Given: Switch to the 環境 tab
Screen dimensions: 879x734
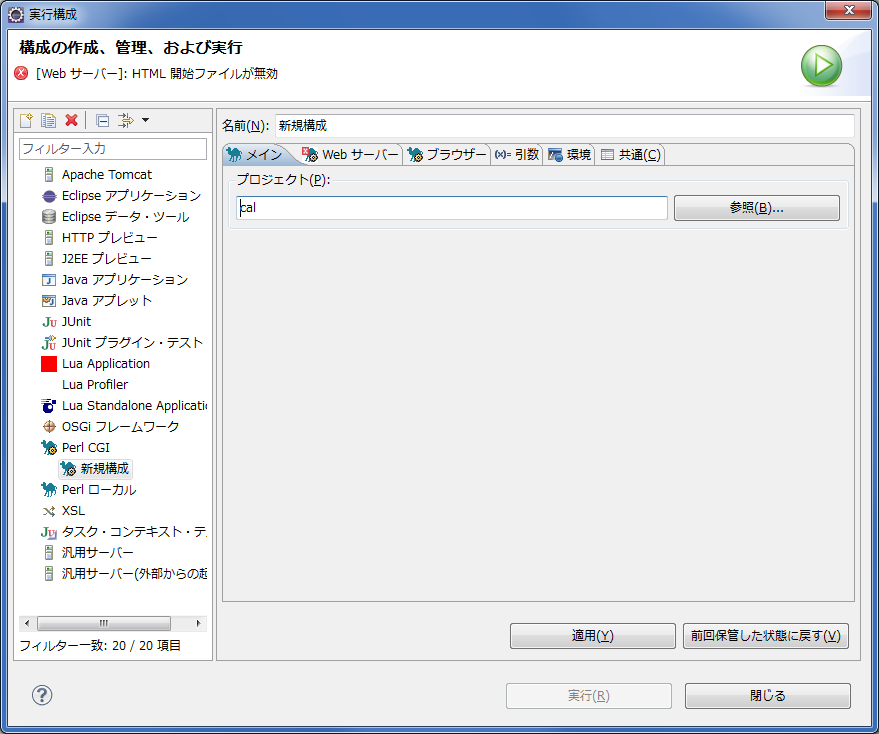Looking at the screenshot, I should pos(570,155).
